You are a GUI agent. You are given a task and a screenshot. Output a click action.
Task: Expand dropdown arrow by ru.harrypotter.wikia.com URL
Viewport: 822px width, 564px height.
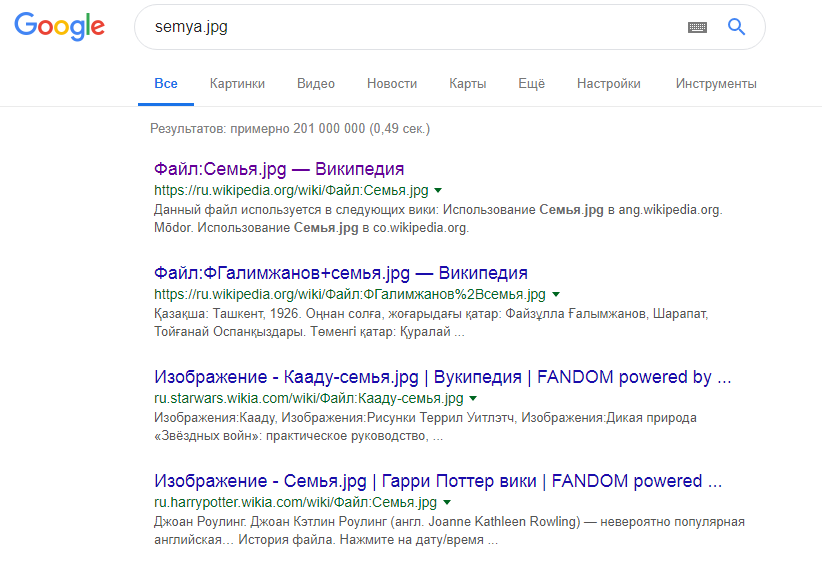pos(447,502)
